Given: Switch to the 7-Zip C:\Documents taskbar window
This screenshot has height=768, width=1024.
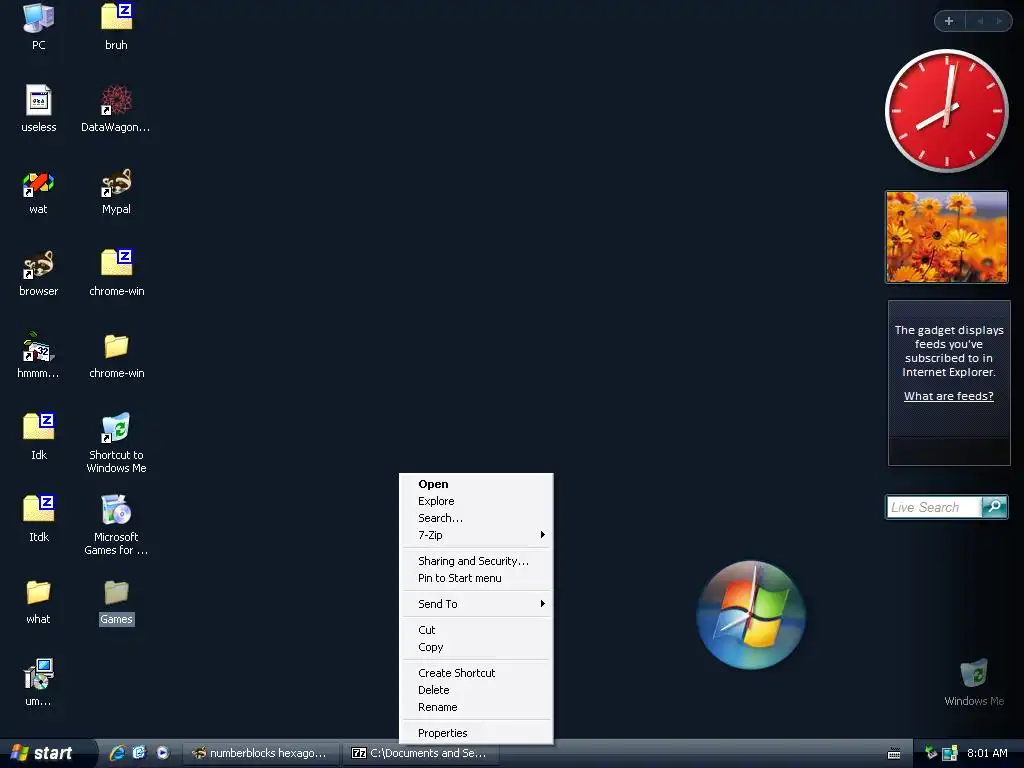Looking at the screenshot, I should click(x=421, y=753).
